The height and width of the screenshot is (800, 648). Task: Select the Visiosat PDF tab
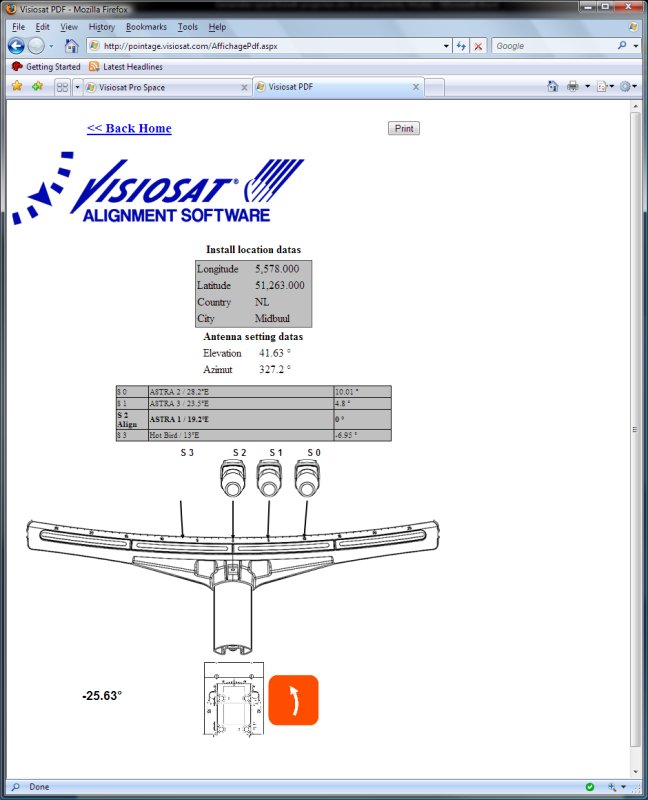pos(337,87)
